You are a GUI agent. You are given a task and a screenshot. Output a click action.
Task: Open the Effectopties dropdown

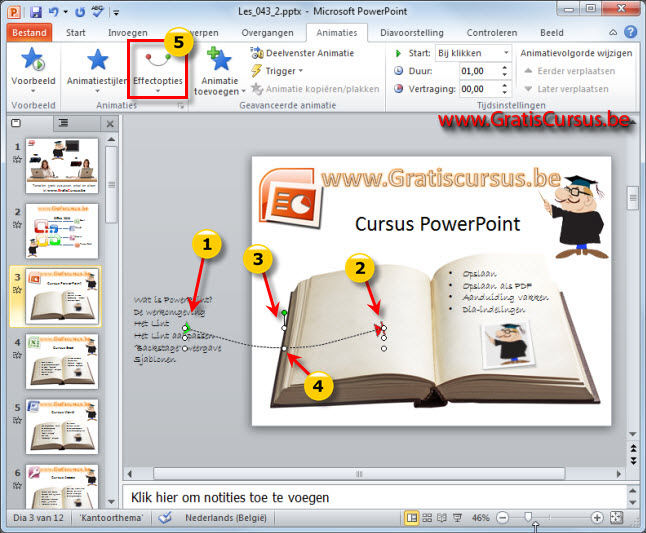(158, 70)
